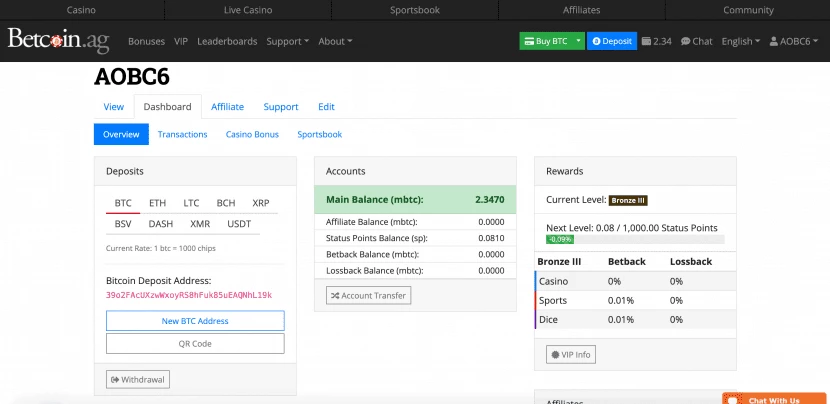830x404 pixels.
Task: Select BSV deposit currency
Action: tap(123, 223)
